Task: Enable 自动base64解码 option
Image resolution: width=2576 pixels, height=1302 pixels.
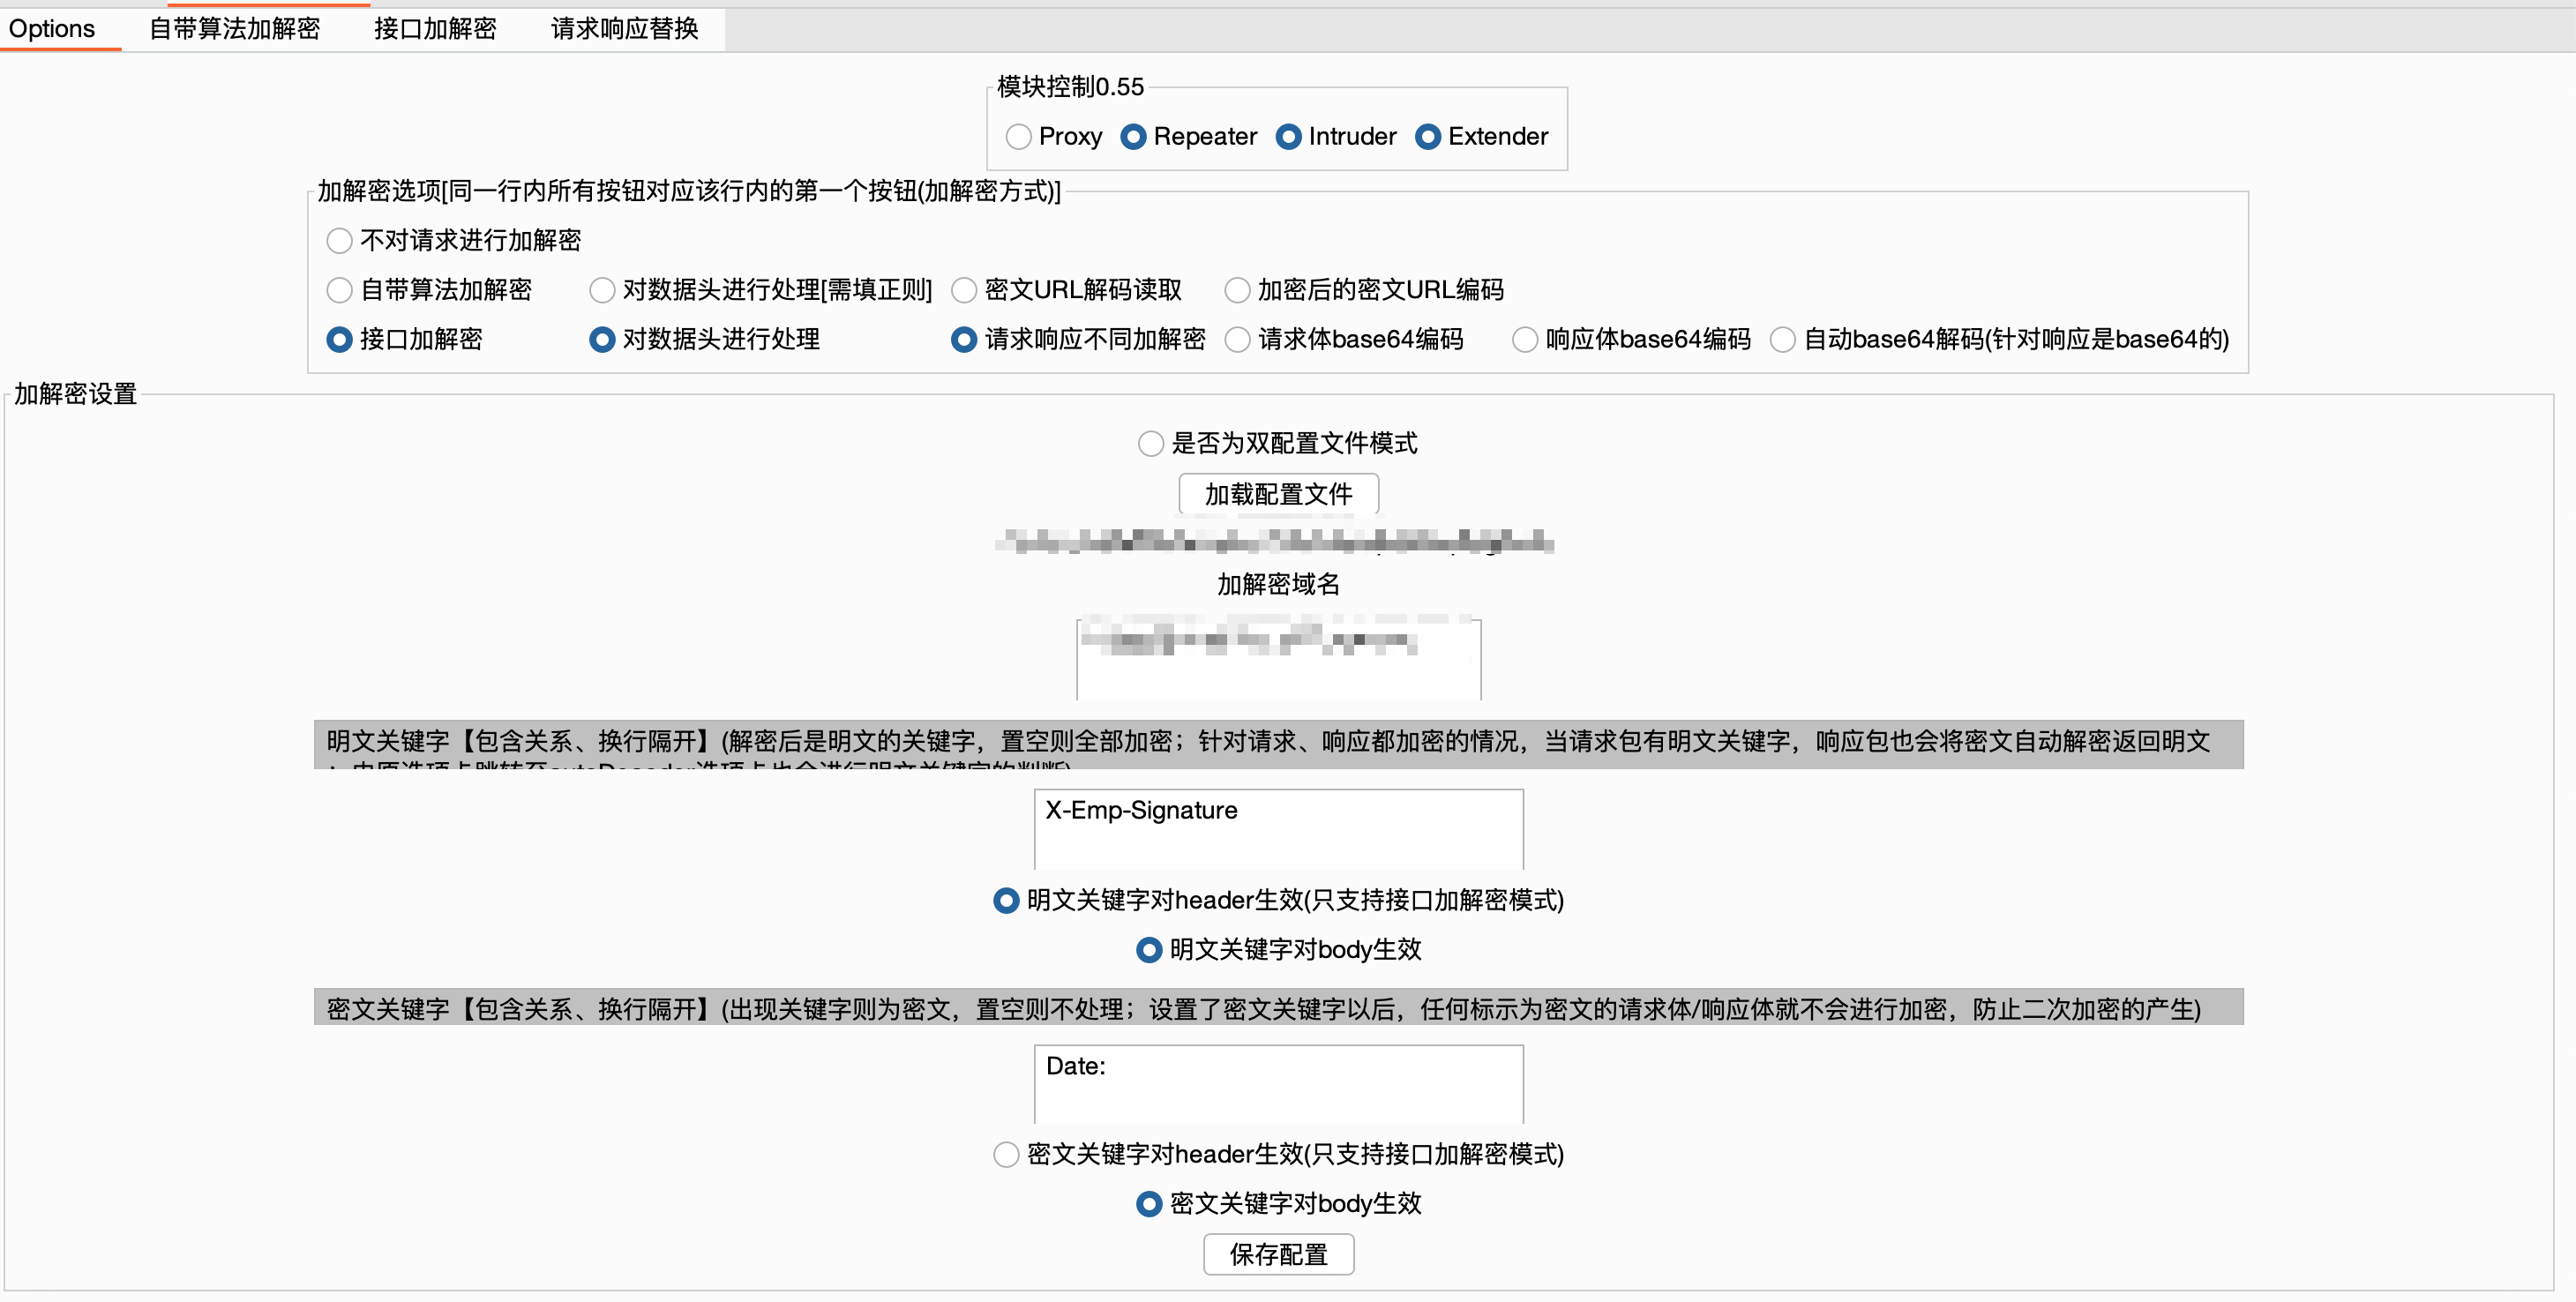Action: [1782, 340]
